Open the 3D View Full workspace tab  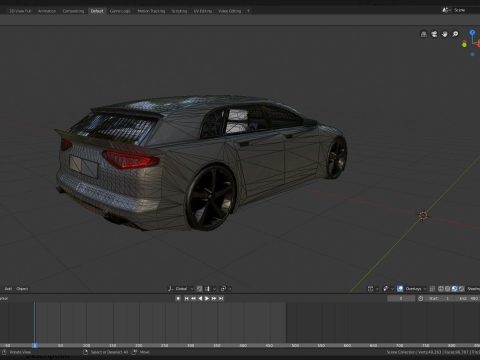(20, 11)
